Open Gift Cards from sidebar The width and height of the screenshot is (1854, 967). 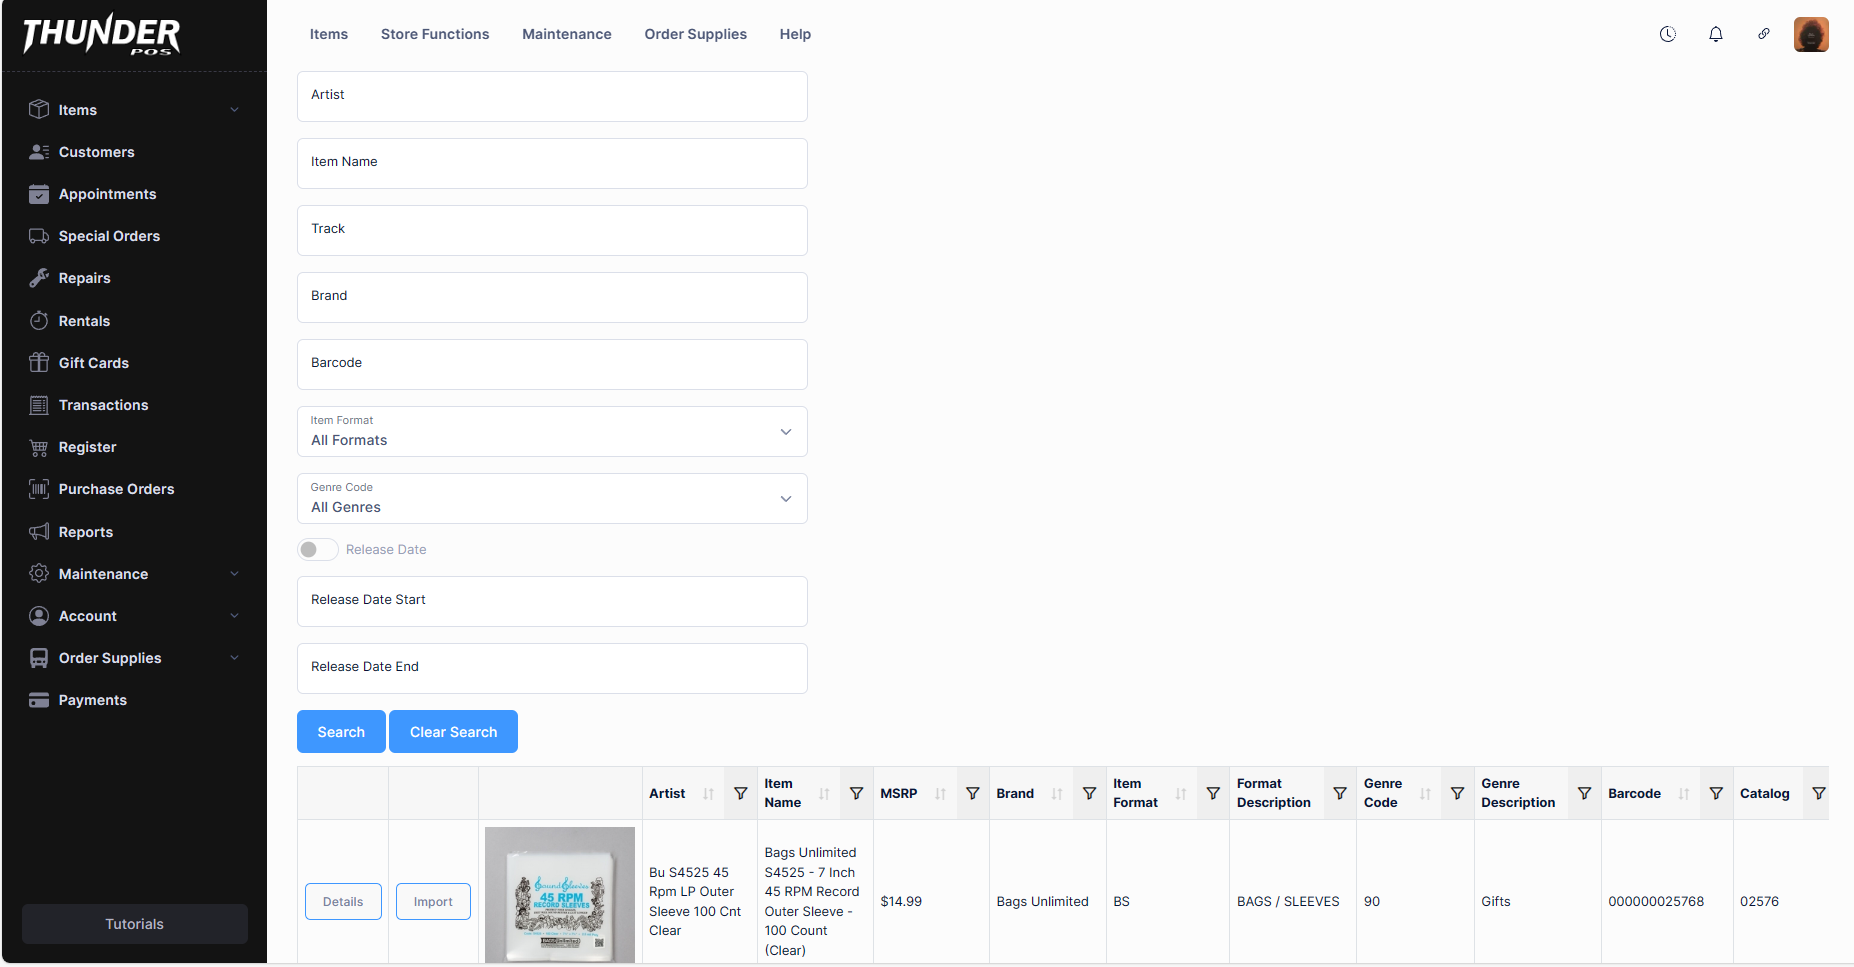(93, 363)
